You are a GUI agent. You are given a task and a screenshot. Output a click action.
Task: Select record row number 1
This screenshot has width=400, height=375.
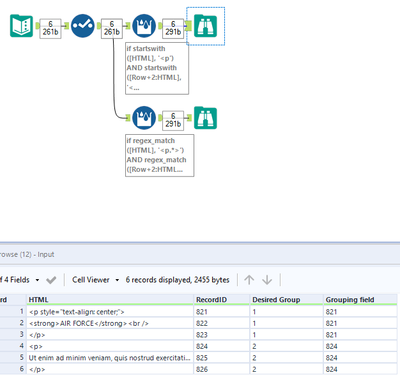(x=13, y=312)
